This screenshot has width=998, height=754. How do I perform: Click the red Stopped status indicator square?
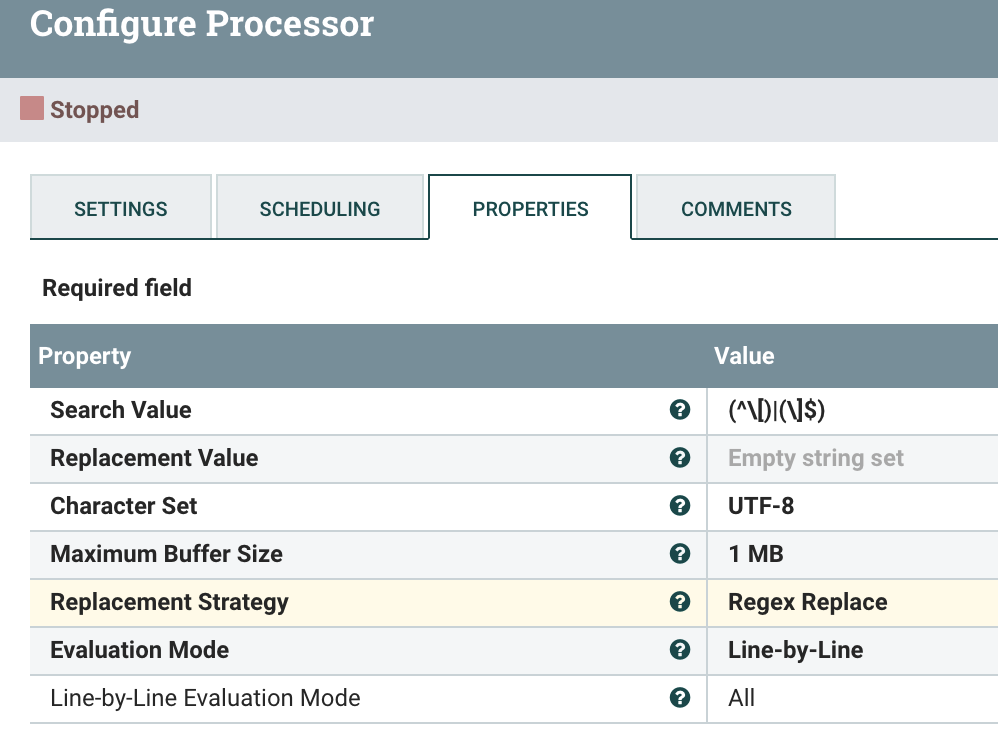pos(32,109)
